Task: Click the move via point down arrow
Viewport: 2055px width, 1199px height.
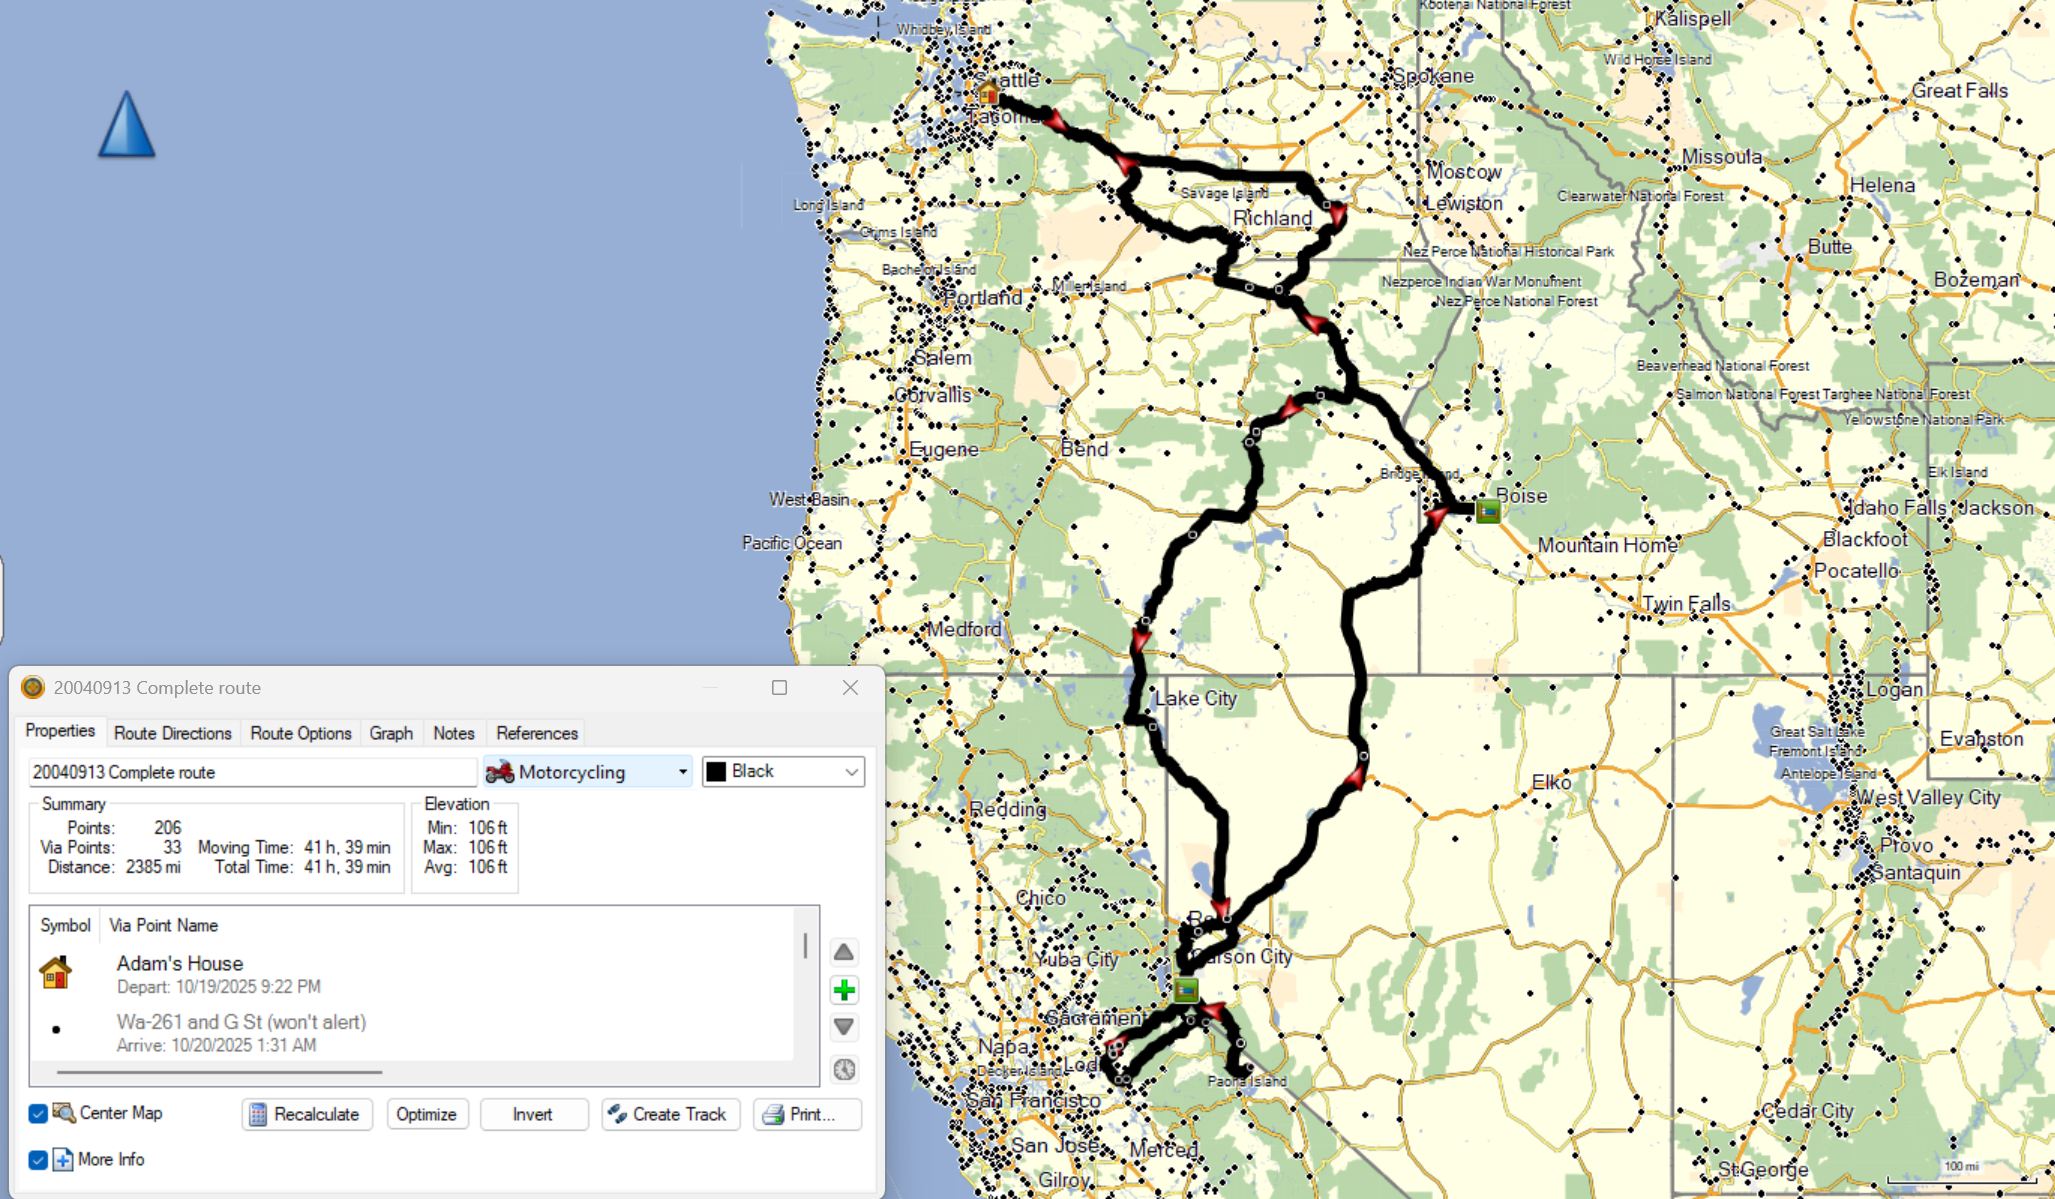Action: pos(843,1027)
